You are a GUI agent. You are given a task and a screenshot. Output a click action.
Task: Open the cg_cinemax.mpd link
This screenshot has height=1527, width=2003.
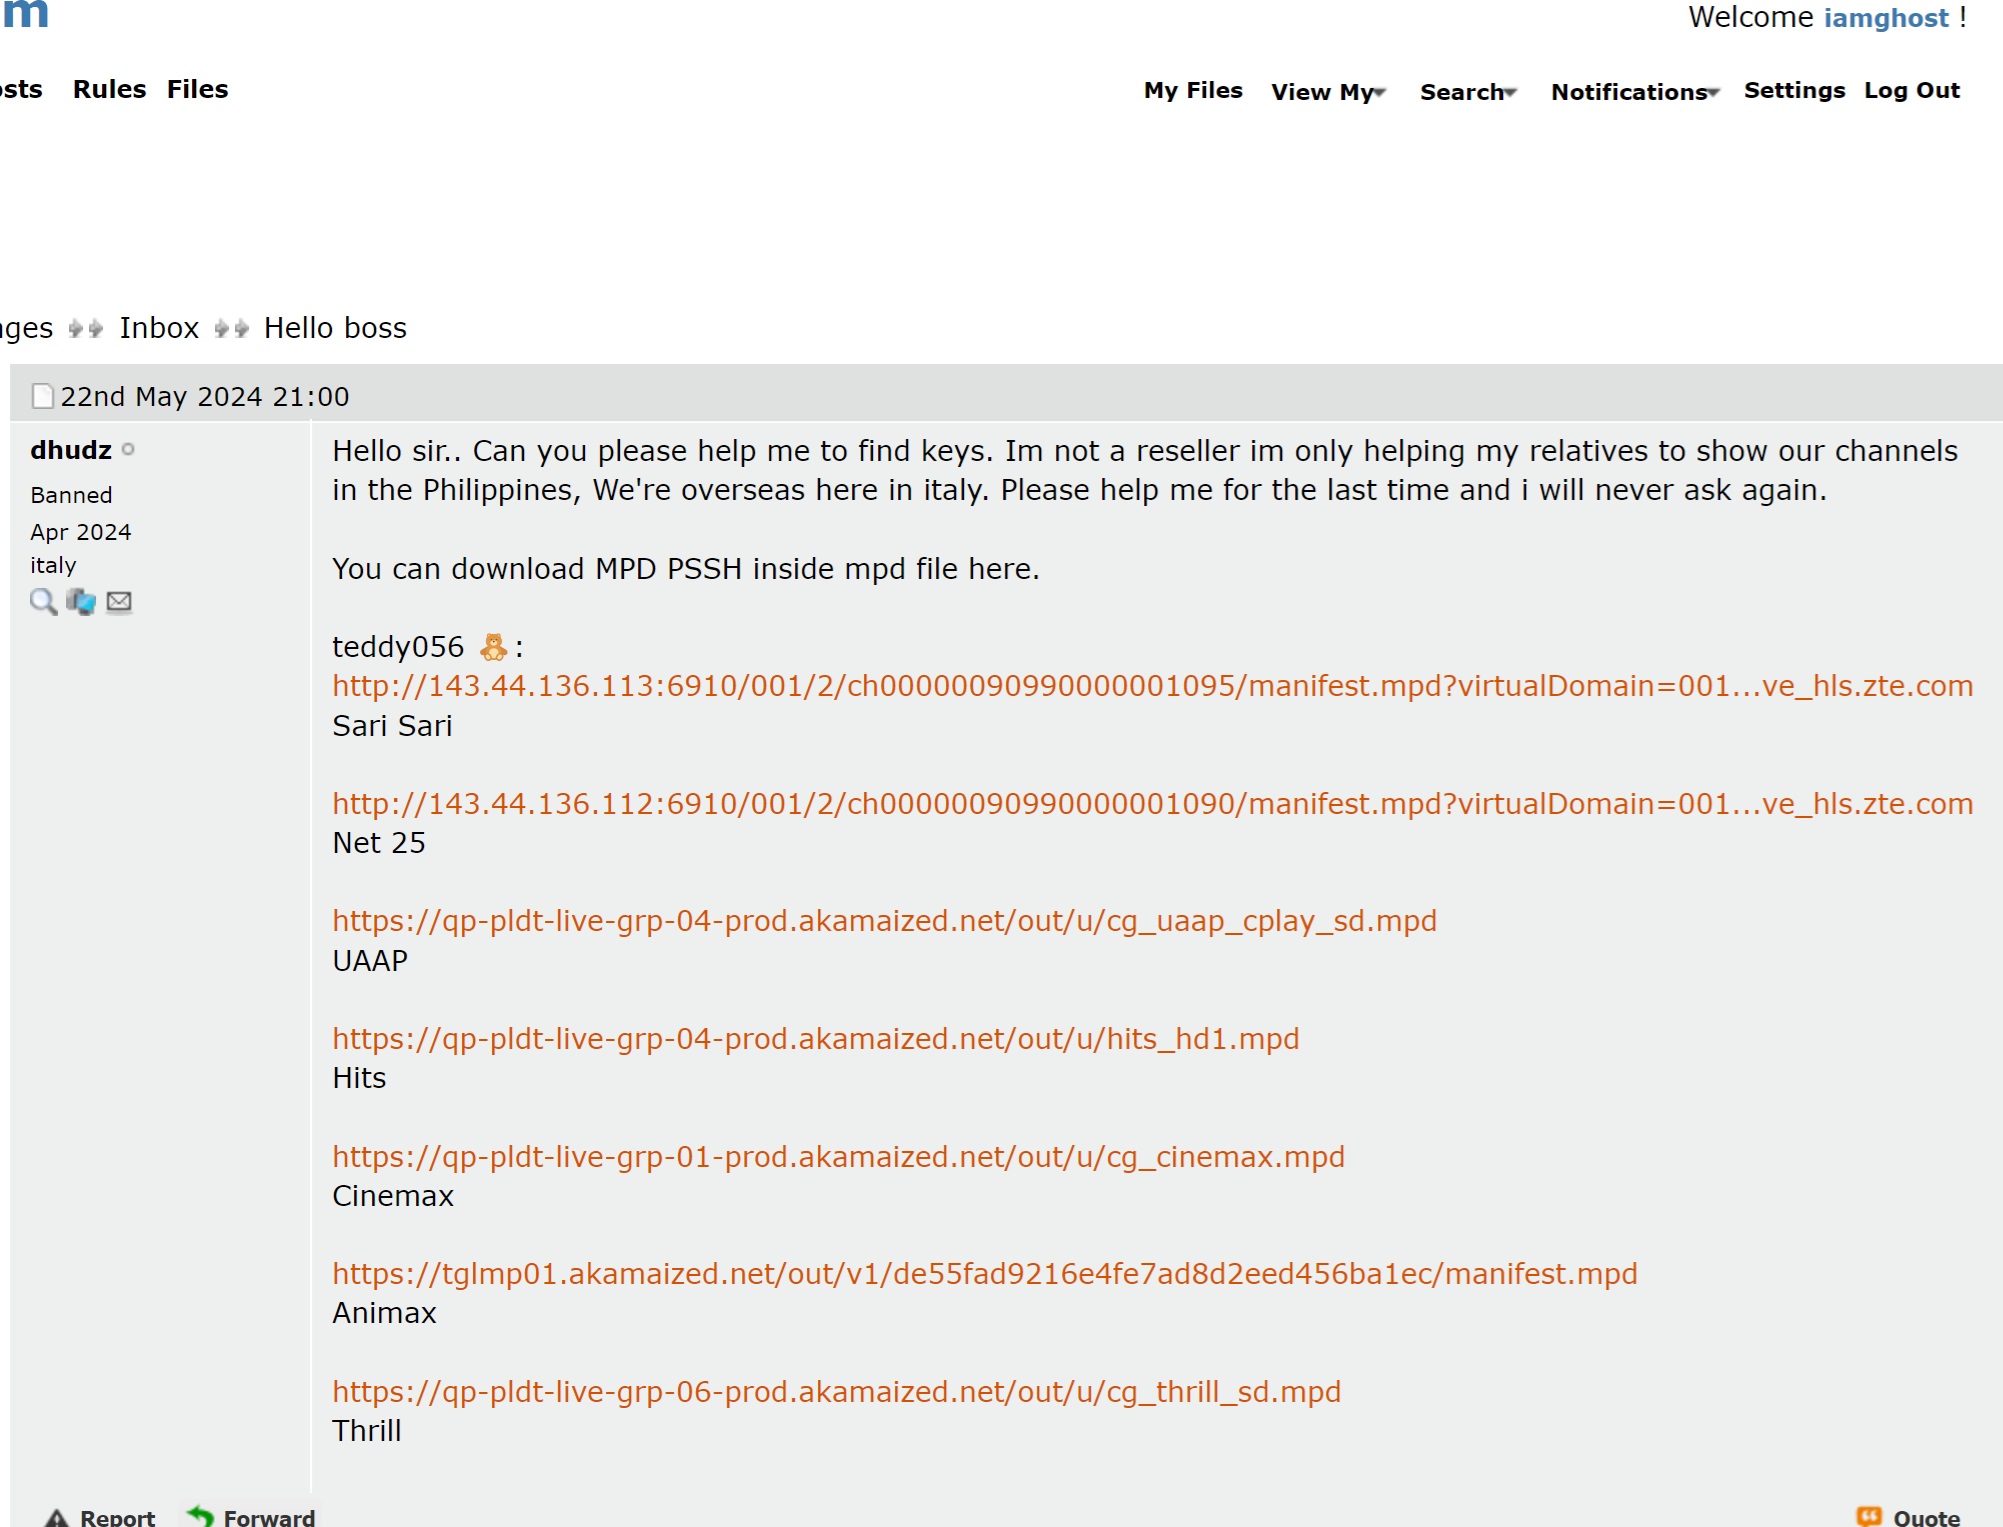click(838, 1156)
